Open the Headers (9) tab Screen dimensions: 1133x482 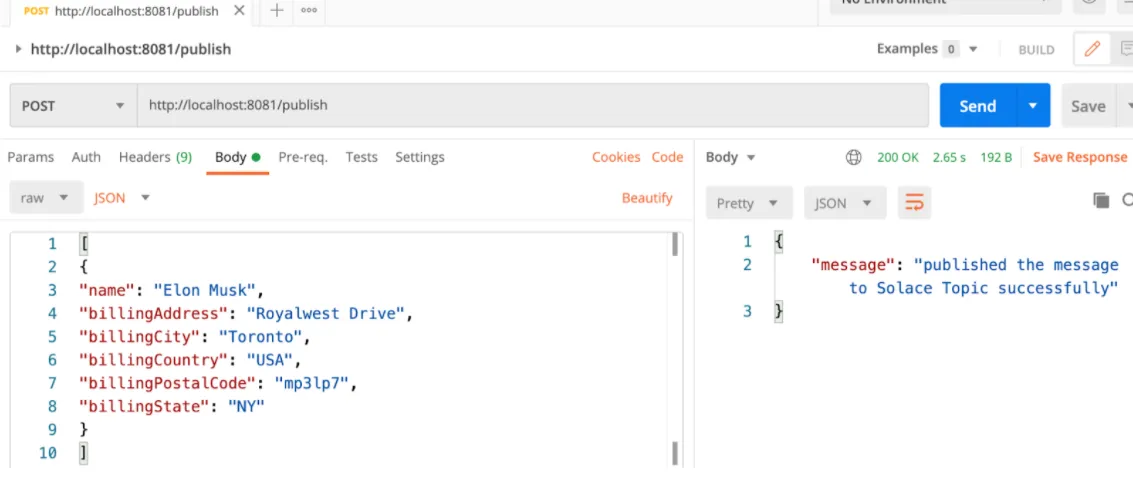click(155, 157)
